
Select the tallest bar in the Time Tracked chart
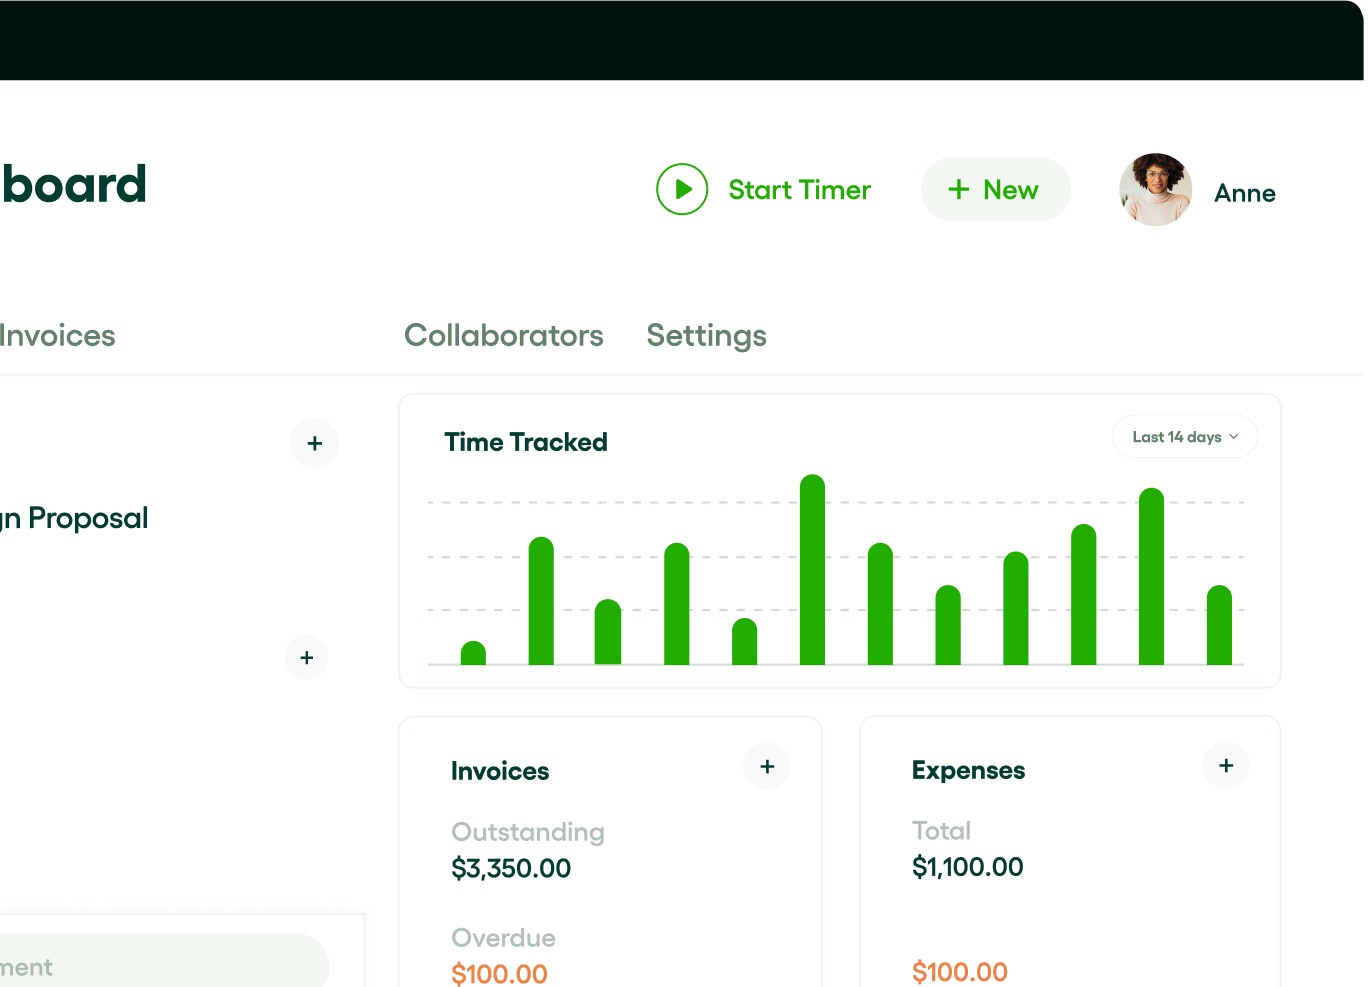811,570
